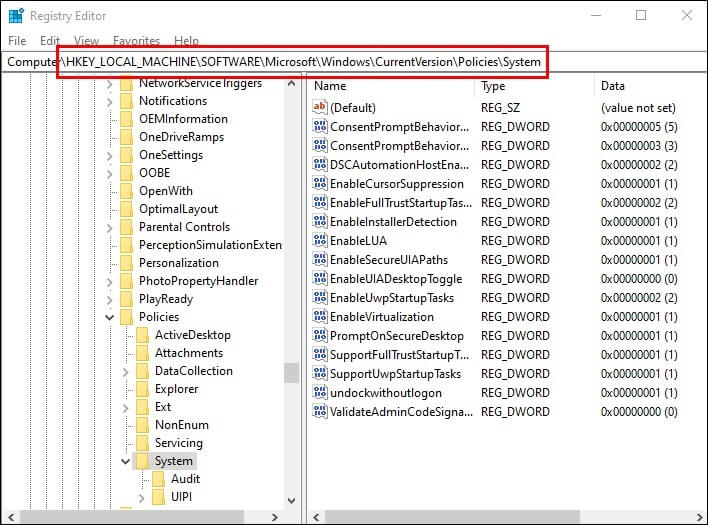Image resolution: width=708 pixels, height=525 pixels.
Task: Select the first ConsentPromptBehavior value with data 5
Action: tap(399, 126)
